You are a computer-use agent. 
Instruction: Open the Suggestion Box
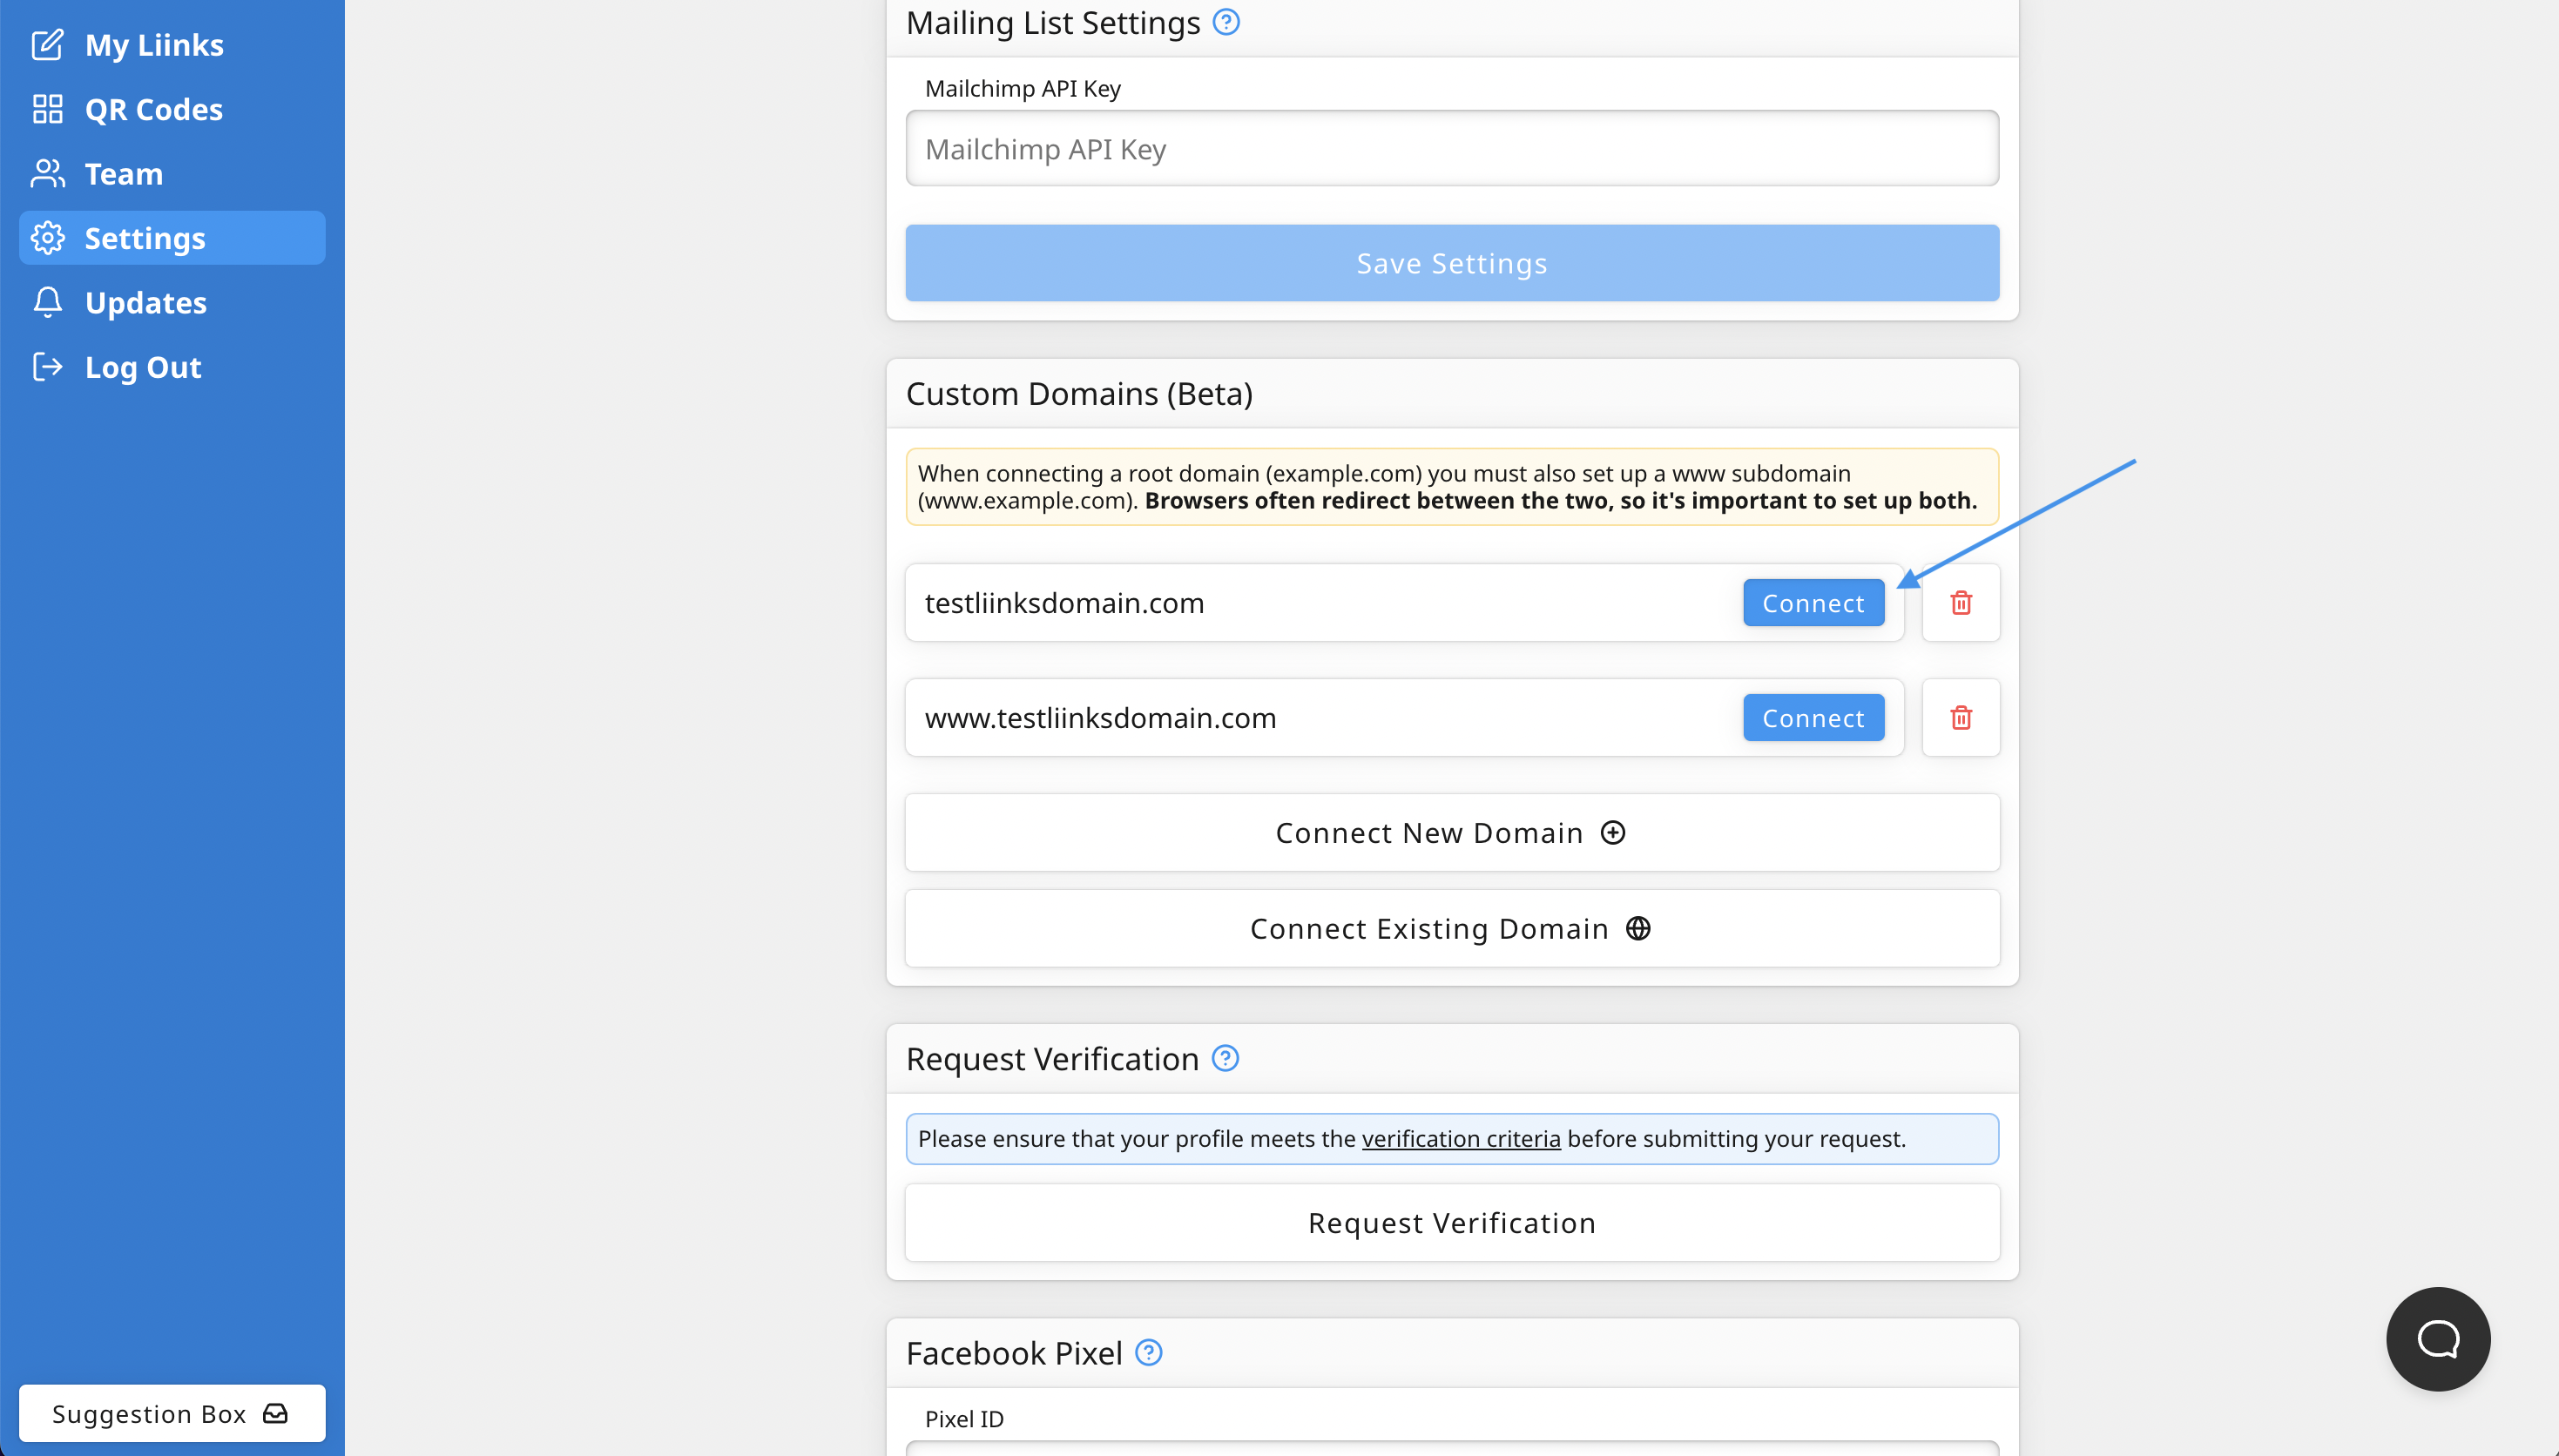[x=171, y=1413]
